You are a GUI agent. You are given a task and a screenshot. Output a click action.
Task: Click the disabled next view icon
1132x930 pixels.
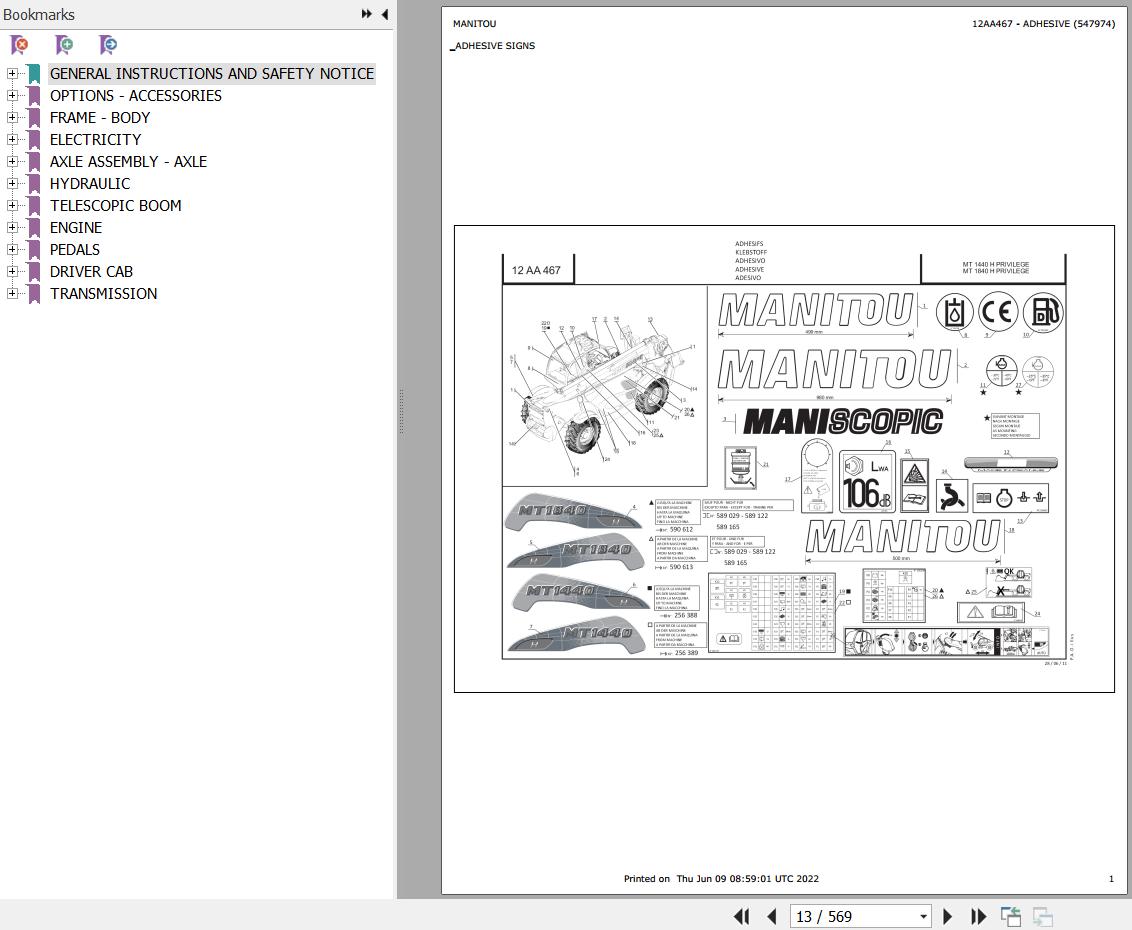pos(1042,916)
